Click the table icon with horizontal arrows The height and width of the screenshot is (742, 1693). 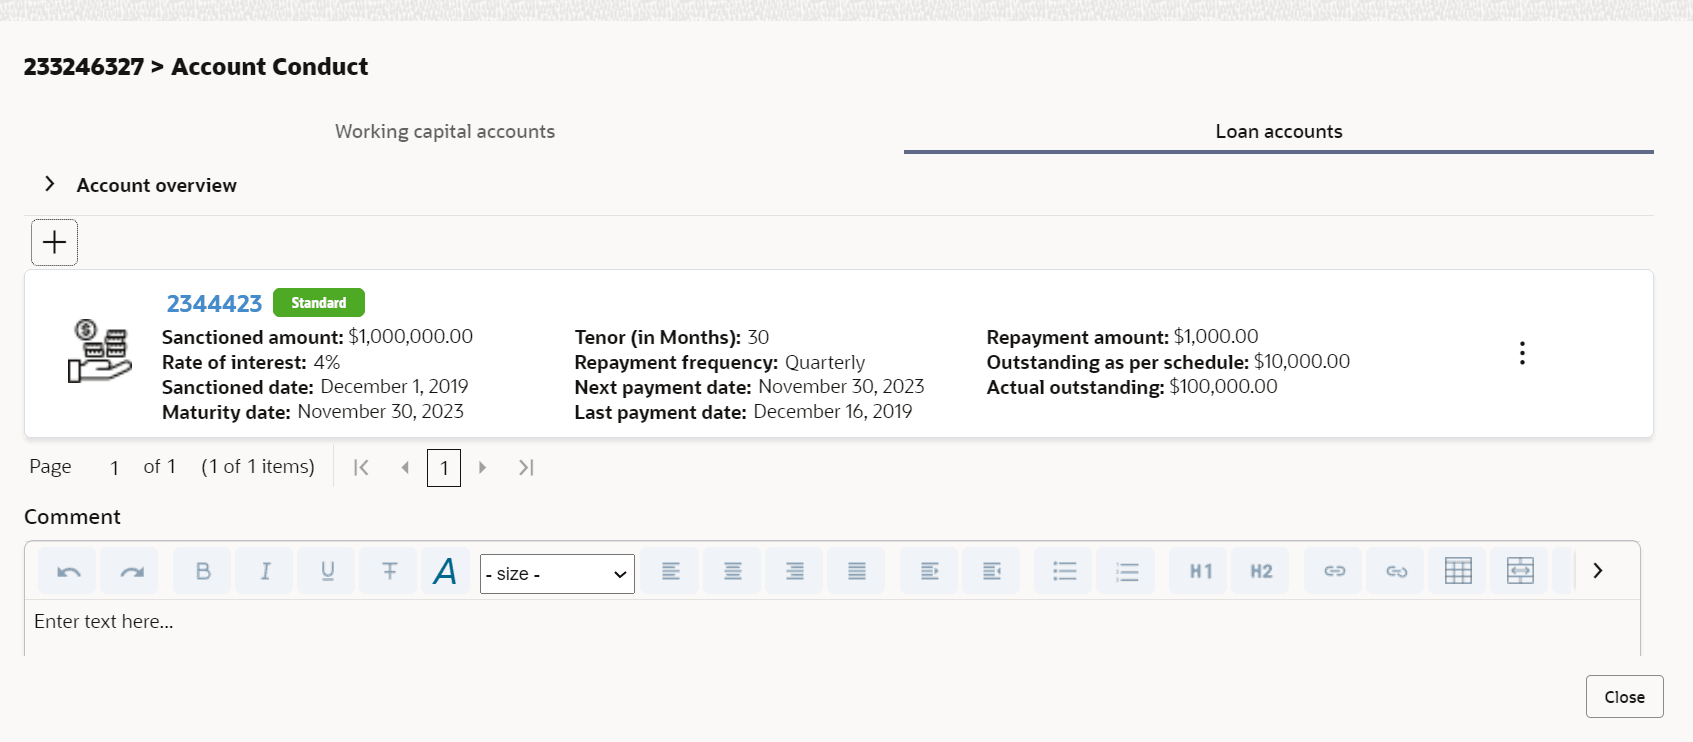(x=1520, y=571)
